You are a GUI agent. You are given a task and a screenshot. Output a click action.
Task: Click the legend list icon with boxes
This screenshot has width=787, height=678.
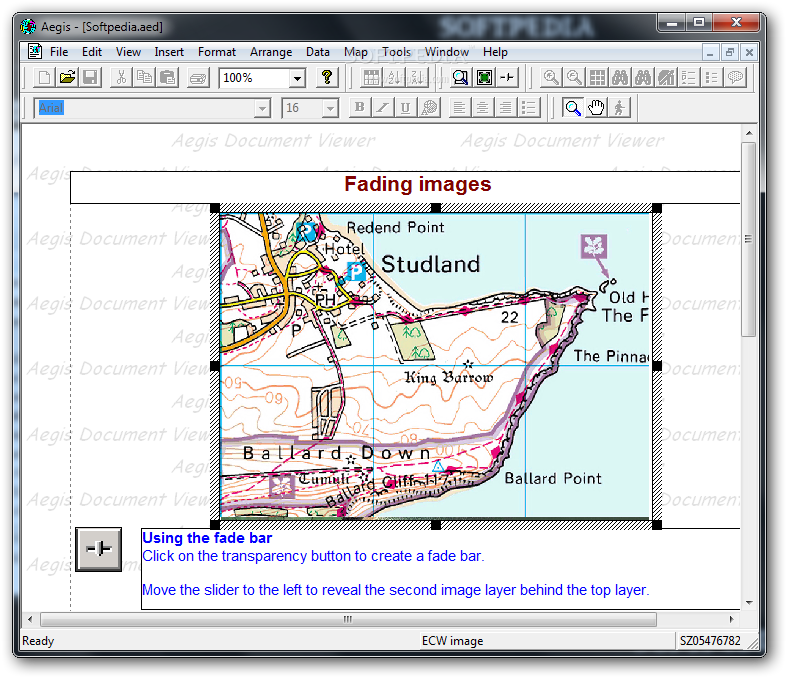pyautogui.click(x=689, y=78)
